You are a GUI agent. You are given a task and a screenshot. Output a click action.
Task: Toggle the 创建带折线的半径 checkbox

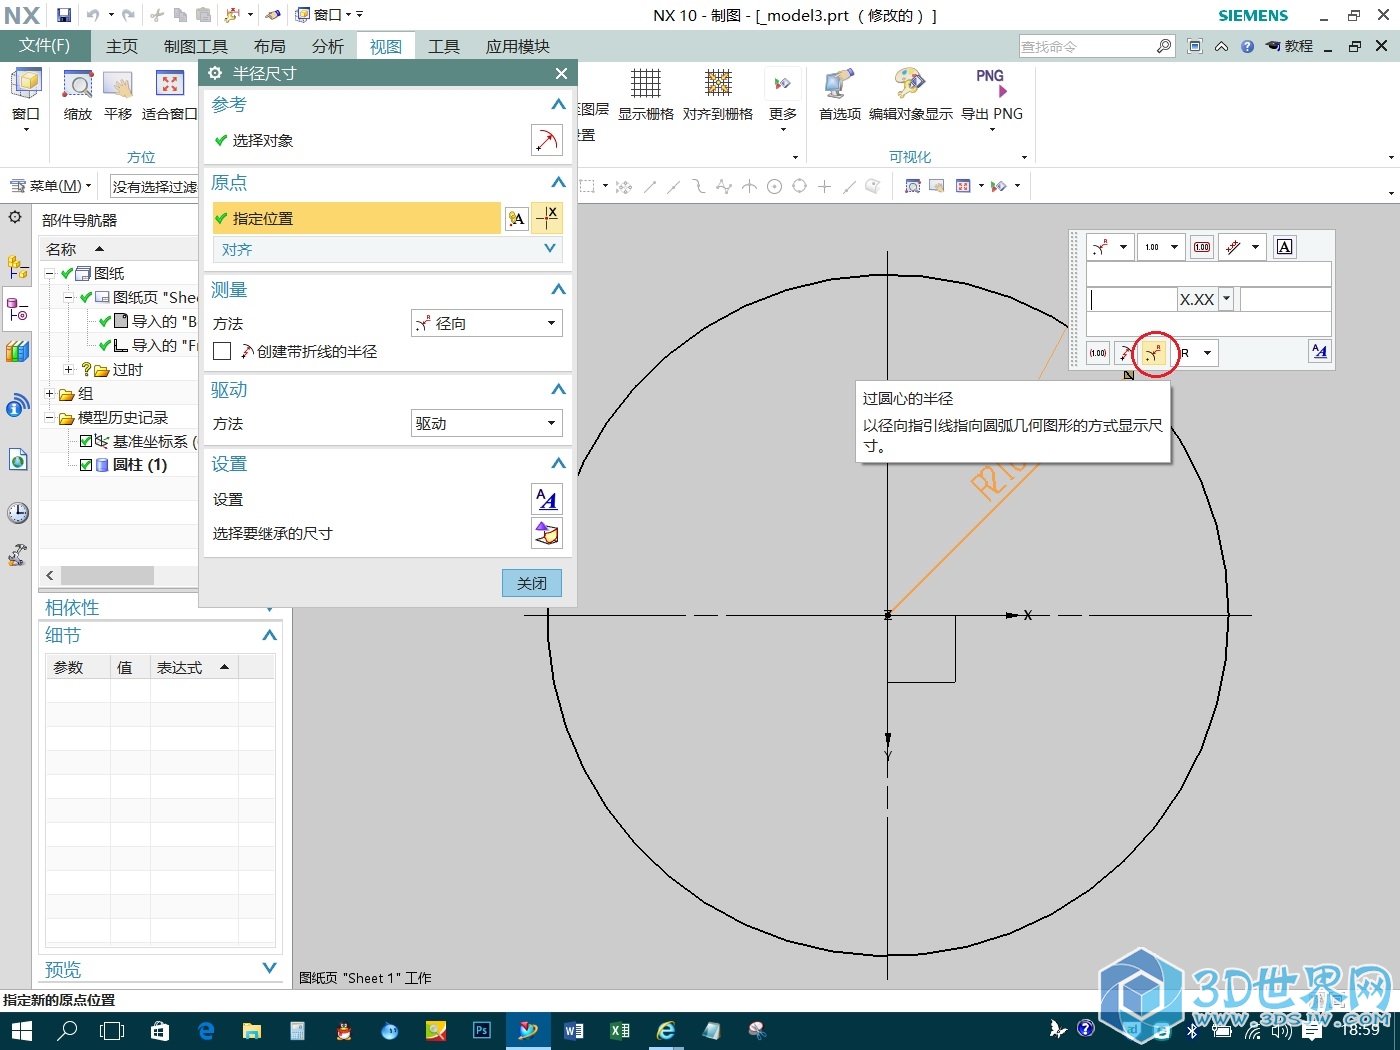click(x=222, y=351)
